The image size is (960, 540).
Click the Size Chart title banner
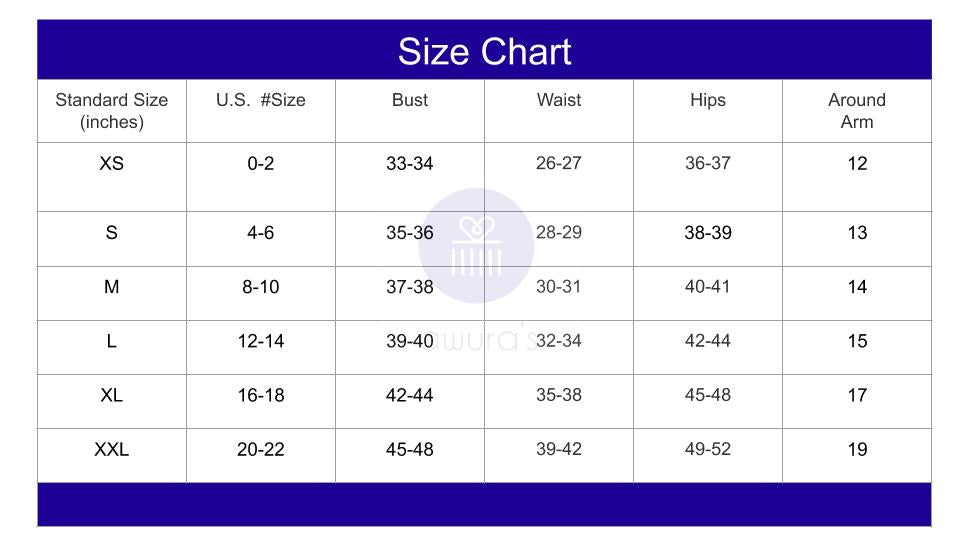[484, 51]
